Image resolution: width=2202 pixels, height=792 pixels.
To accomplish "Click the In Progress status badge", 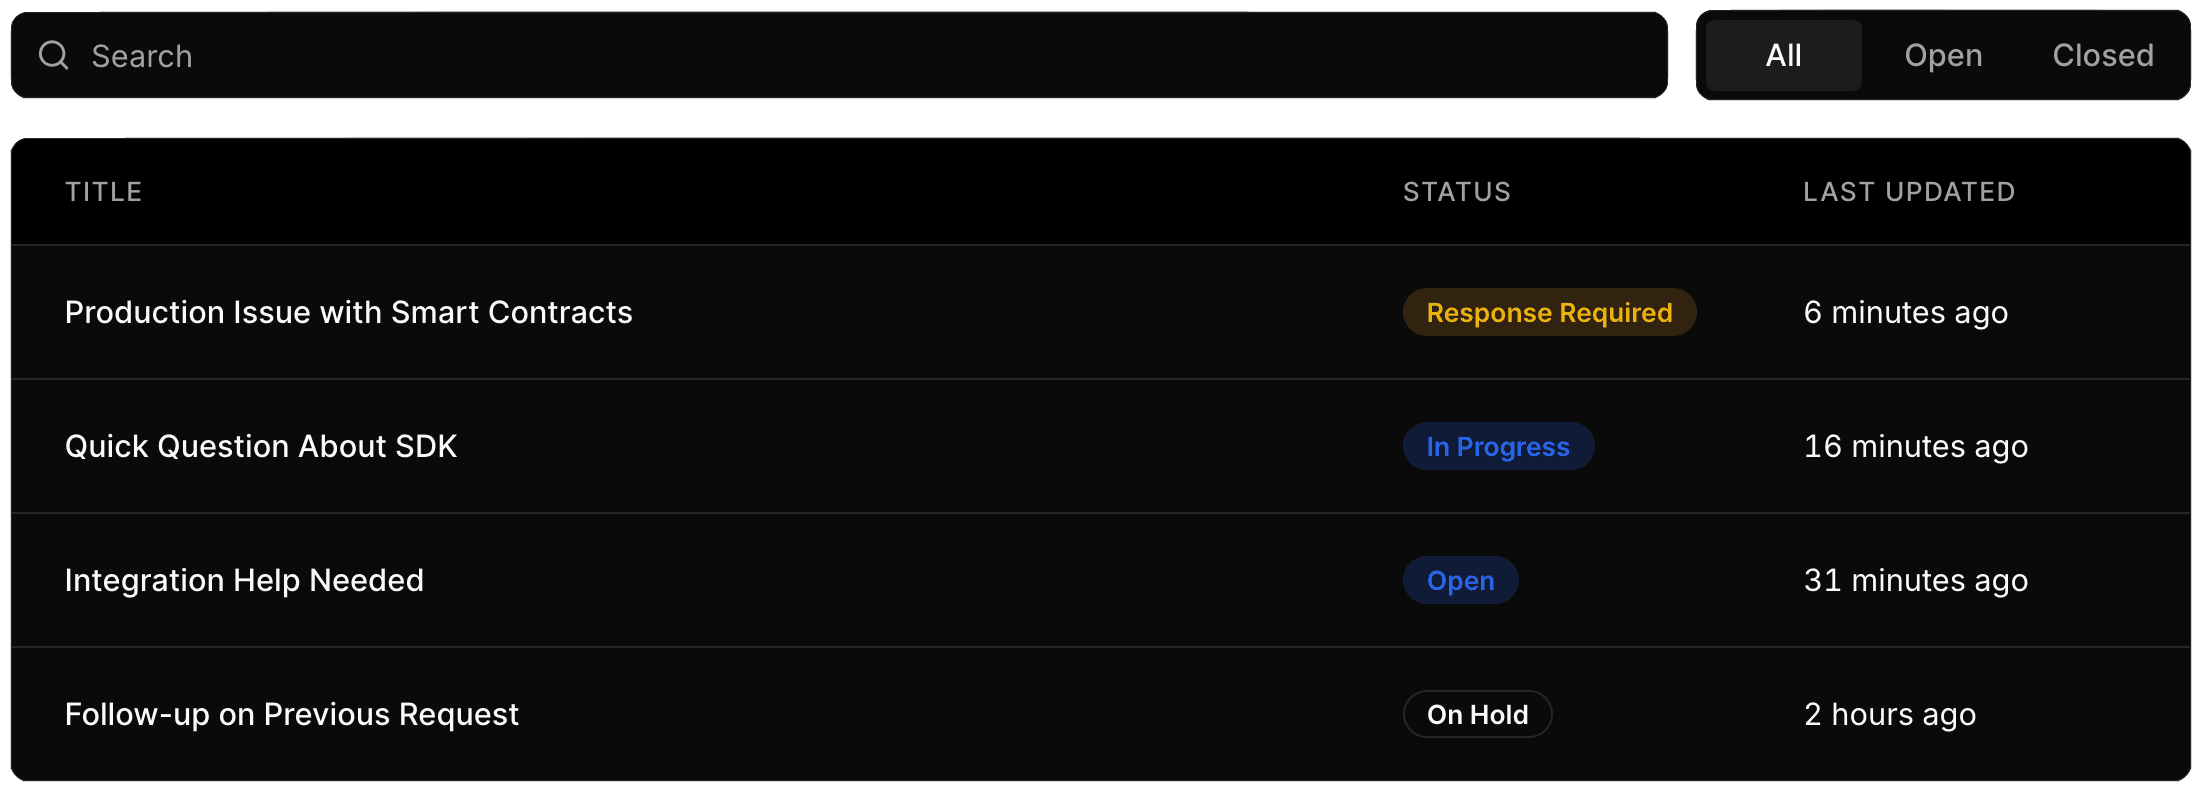I will 1498,446.
